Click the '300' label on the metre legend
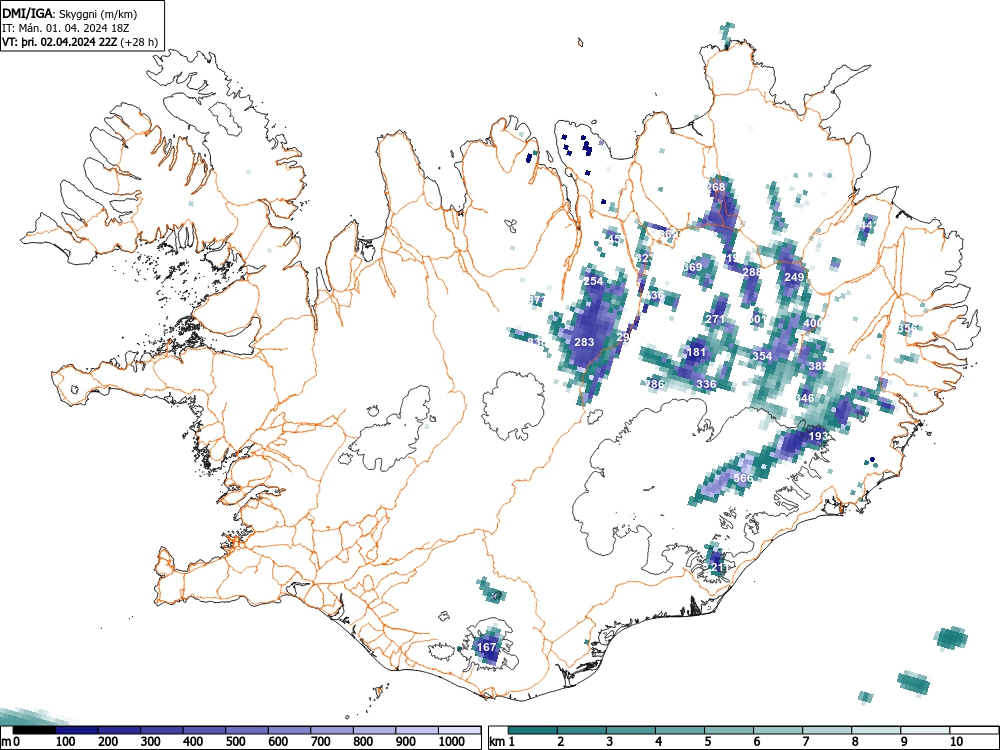The height and width of the screenshot is (750, 1000). (151, 742)
